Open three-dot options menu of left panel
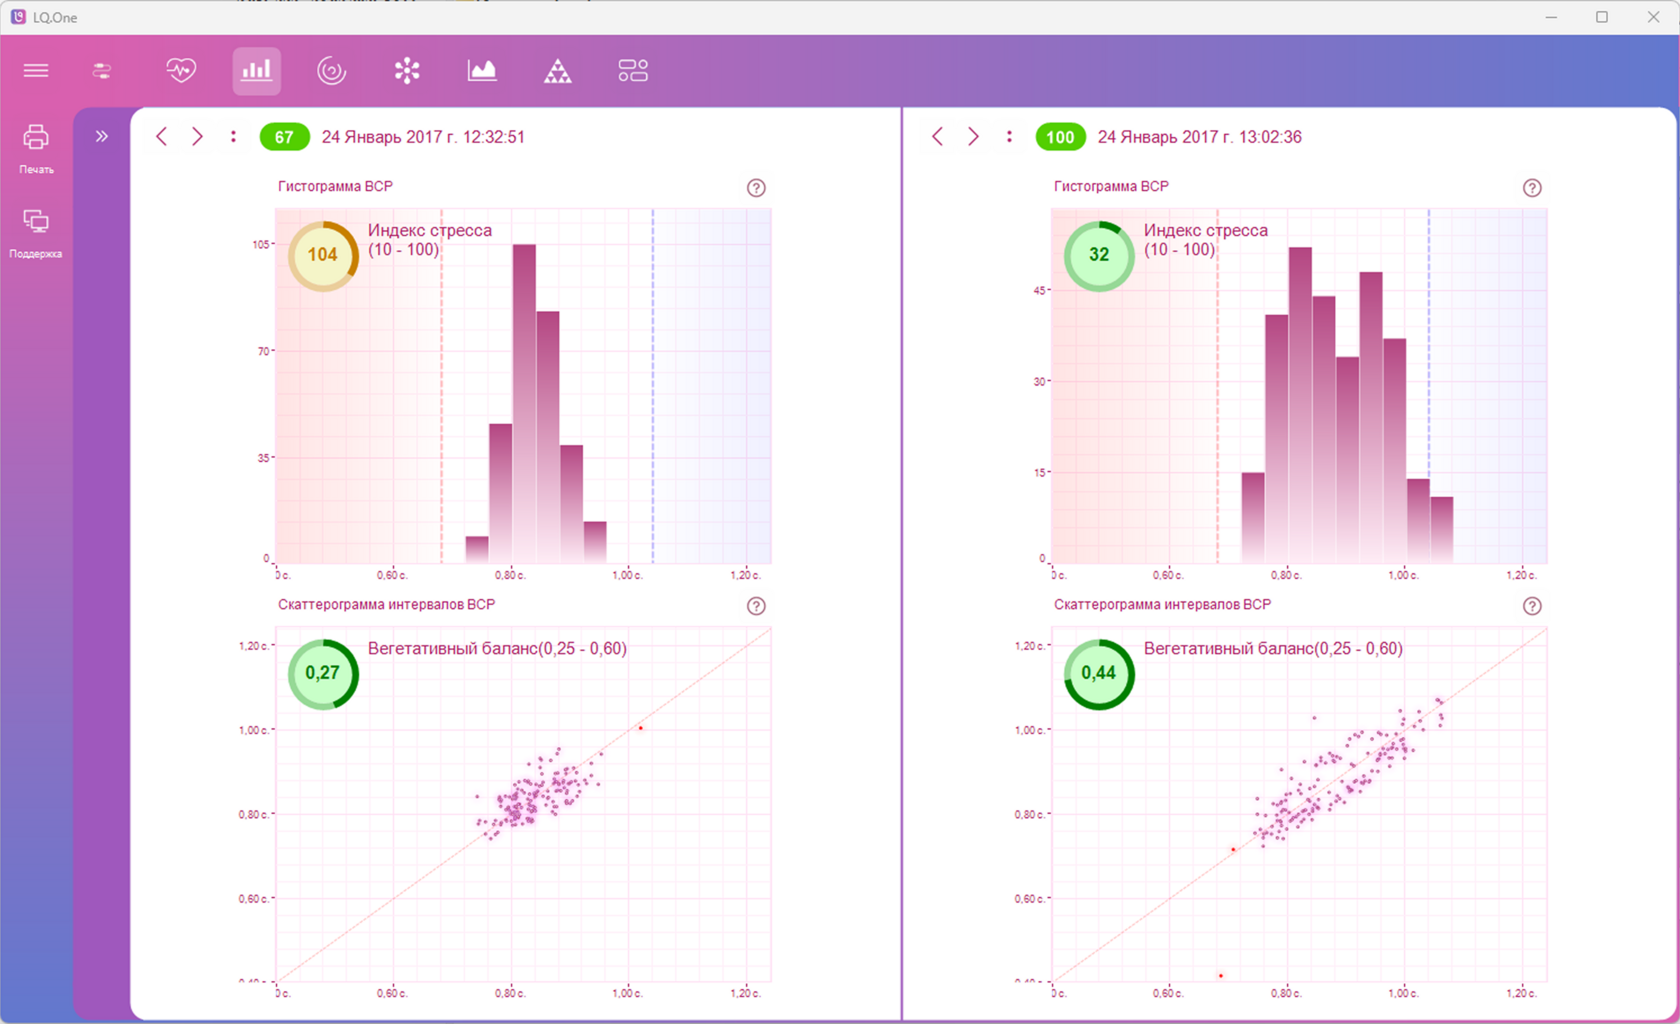Image resolution: width=1680 pixels, height=1024 pixels. point(234,137)
